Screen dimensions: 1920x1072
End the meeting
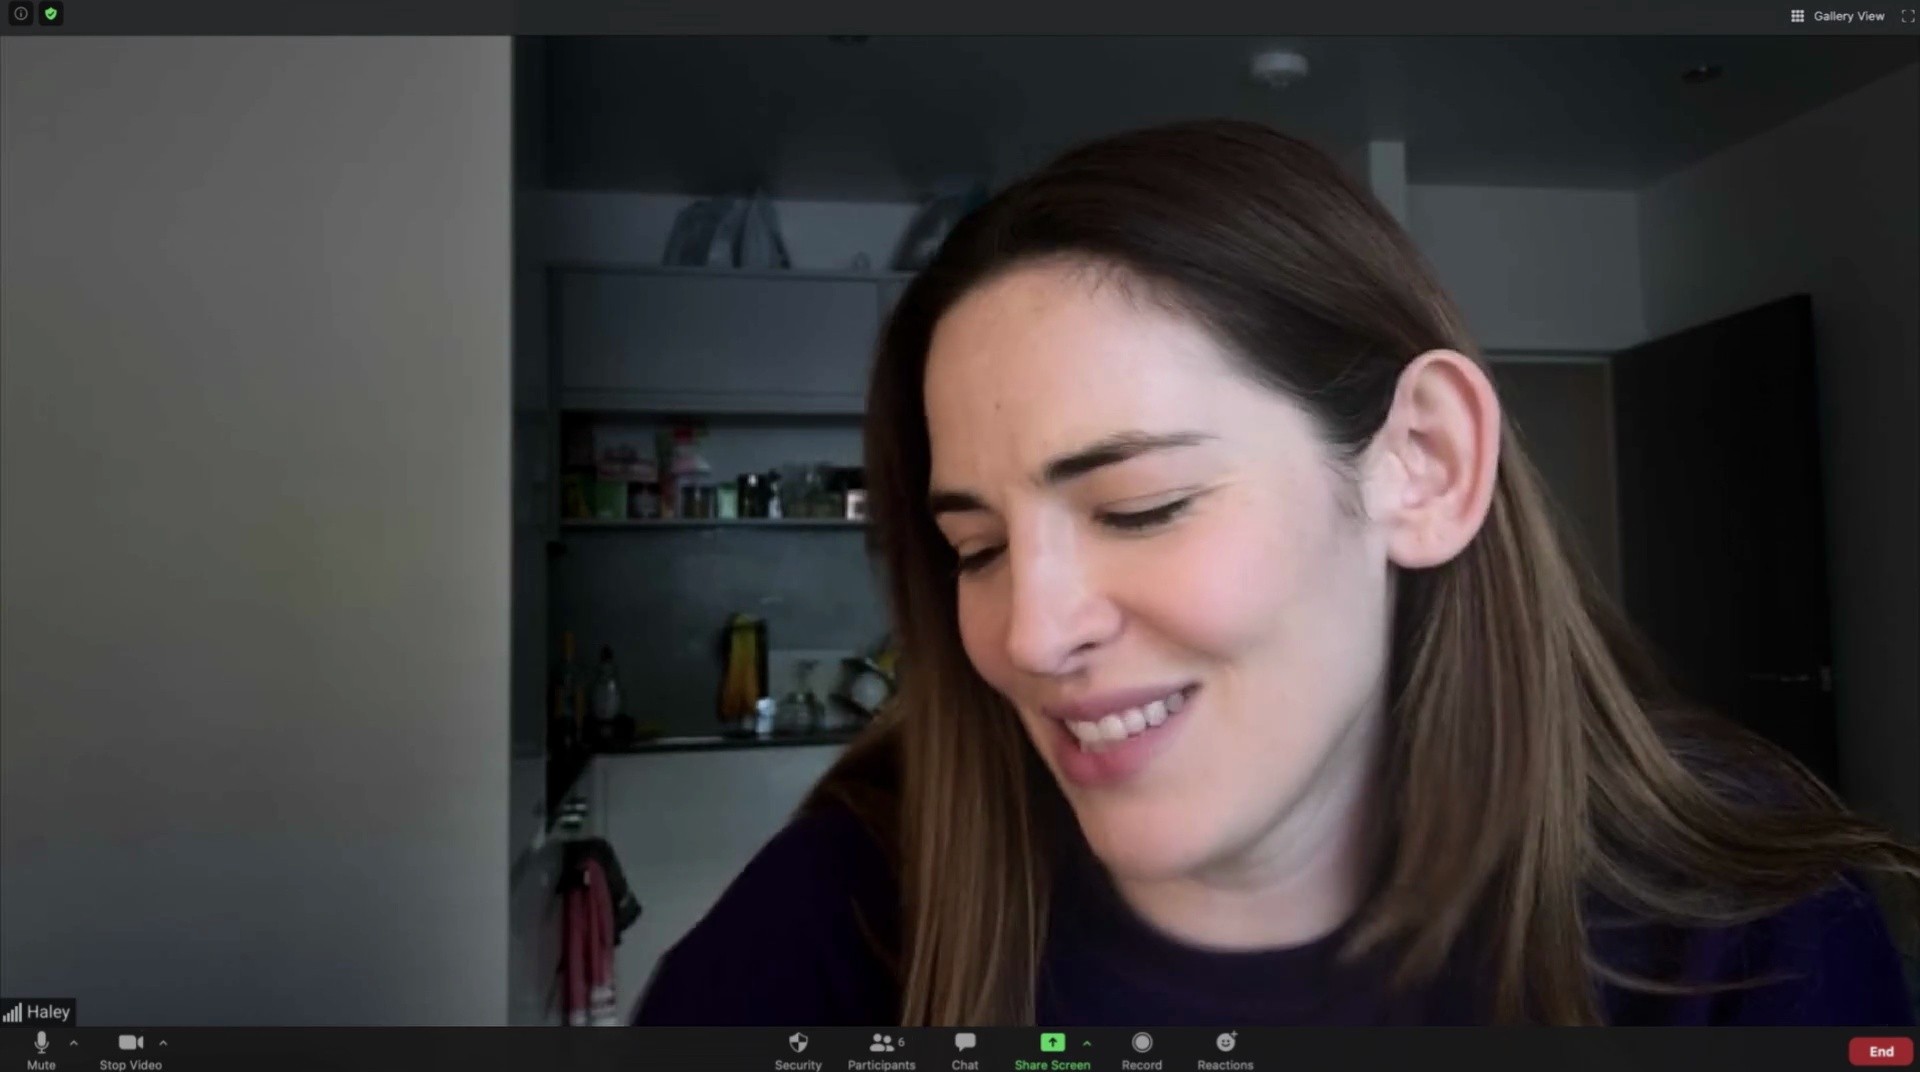(1881, 1051)
